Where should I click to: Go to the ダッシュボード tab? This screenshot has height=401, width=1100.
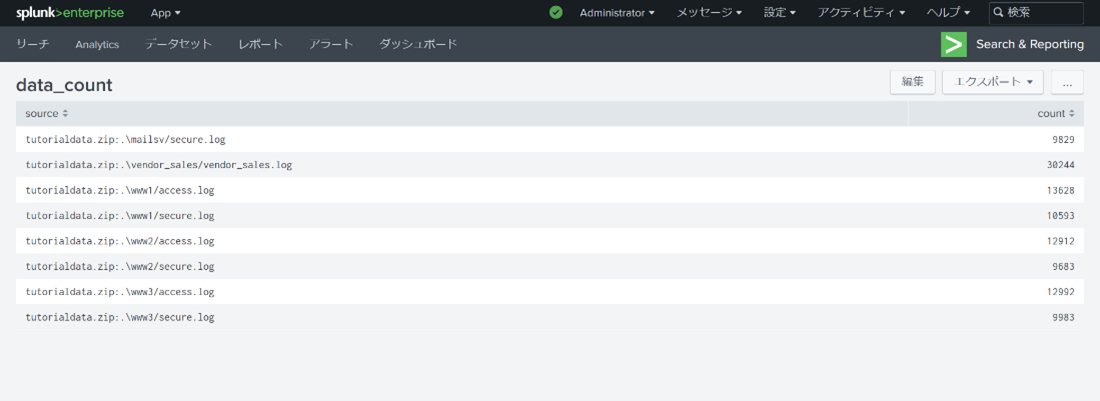point(418,44)
